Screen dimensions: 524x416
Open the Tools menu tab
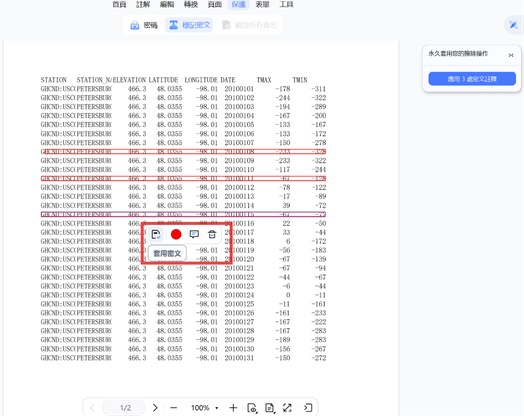pyautogui.click(x=286, y=4)
